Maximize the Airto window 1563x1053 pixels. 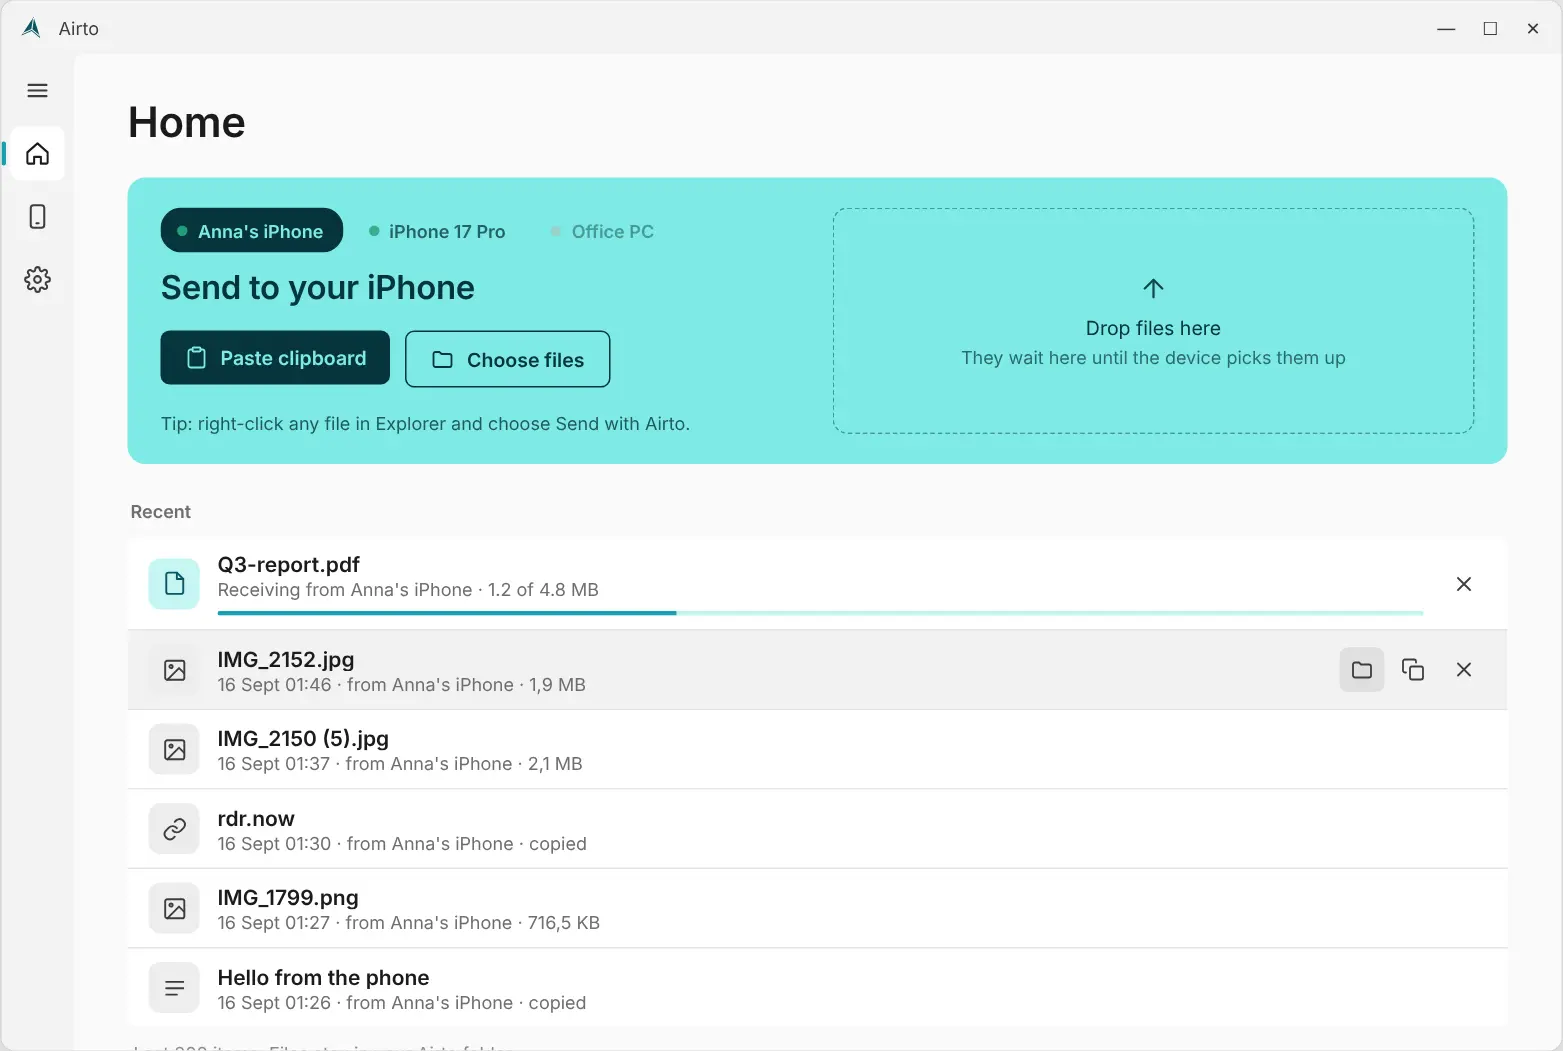tap(1490, 29)
